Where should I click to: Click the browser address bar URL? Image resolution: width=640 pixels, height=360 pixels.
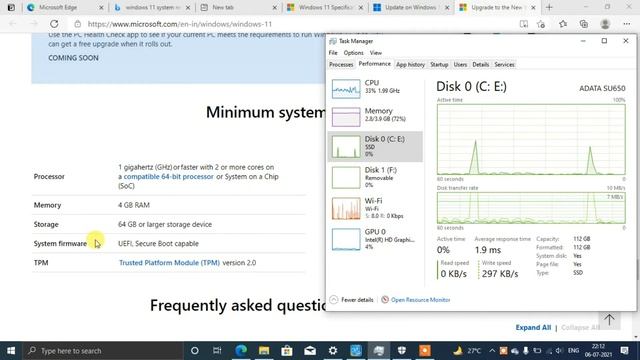pos(180,24)
